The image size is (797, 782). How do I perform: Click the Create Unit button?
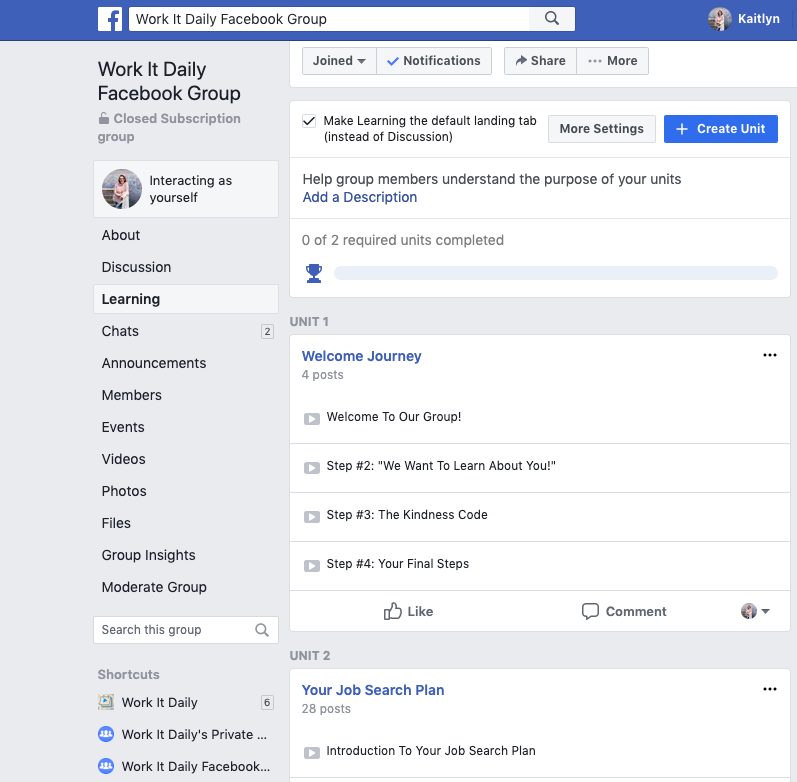pyautogui.click(x=720, y=129)
